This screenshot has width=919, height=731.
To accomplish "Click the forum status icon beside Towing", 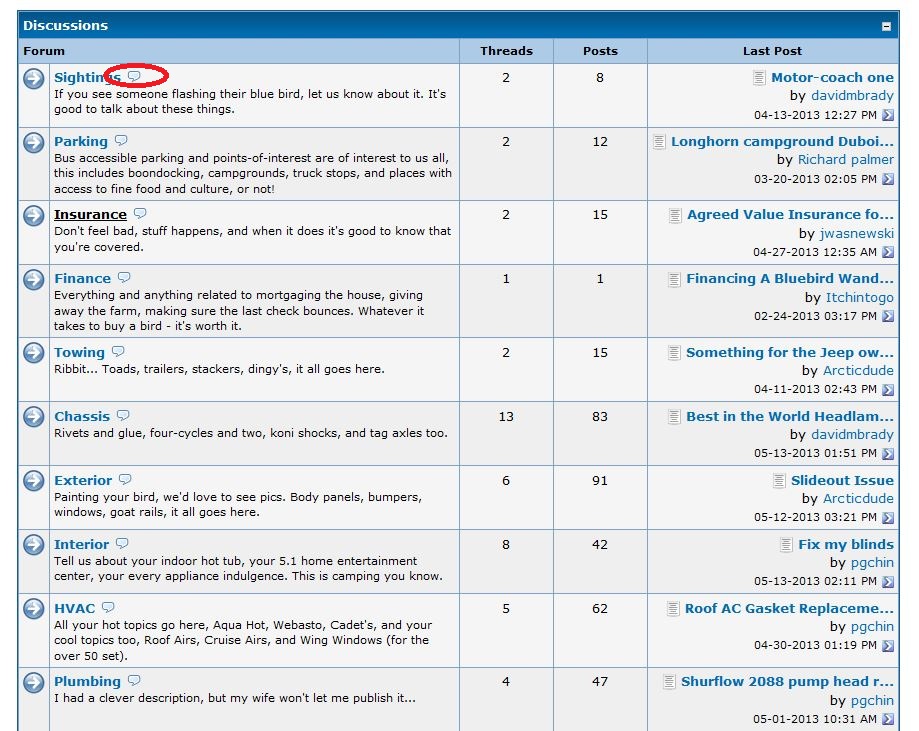I will [34, 353].
